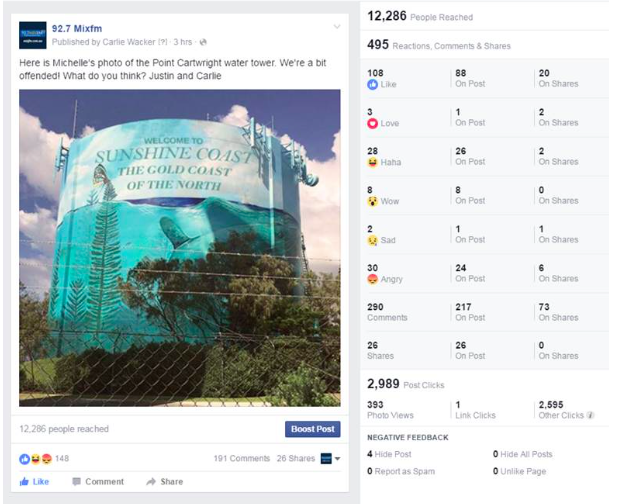
Task: Click the Angry reaction icon under post
Action: (46, 459)
